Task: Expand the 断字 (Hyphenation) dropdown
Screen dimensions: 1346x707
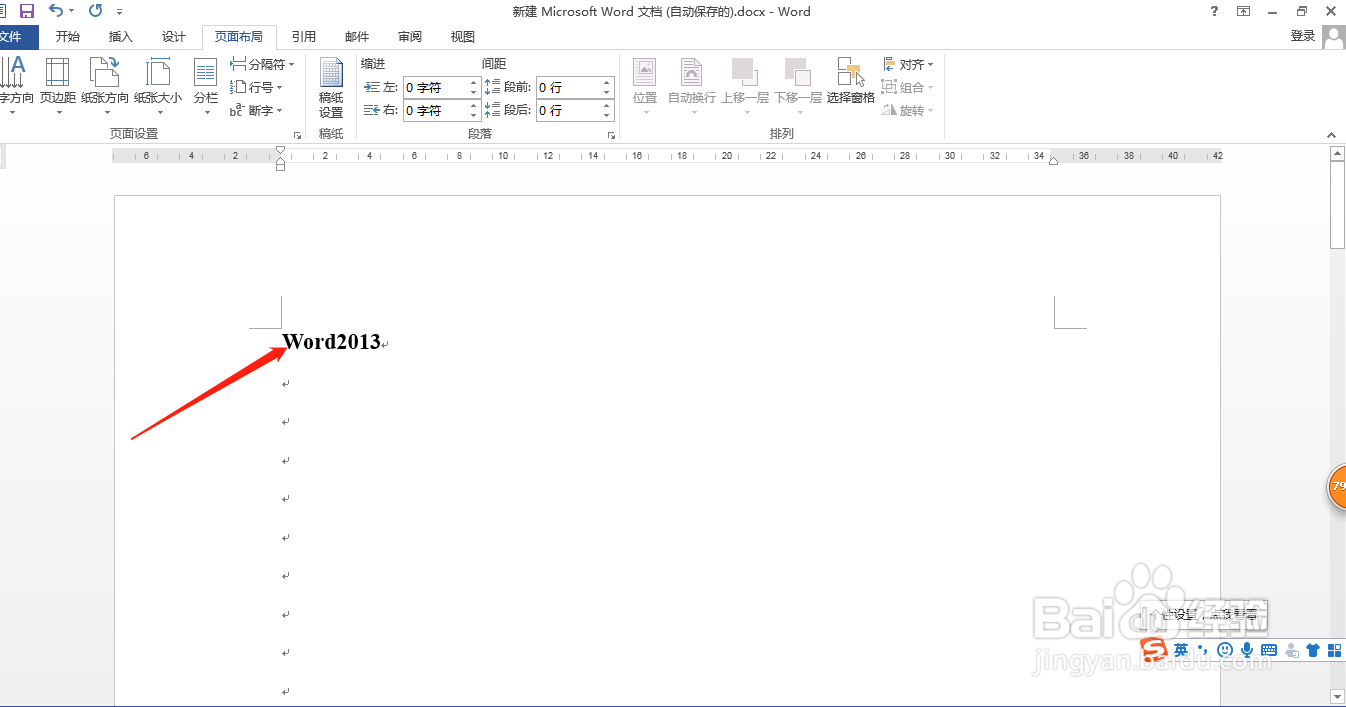Action: [257, 110]
